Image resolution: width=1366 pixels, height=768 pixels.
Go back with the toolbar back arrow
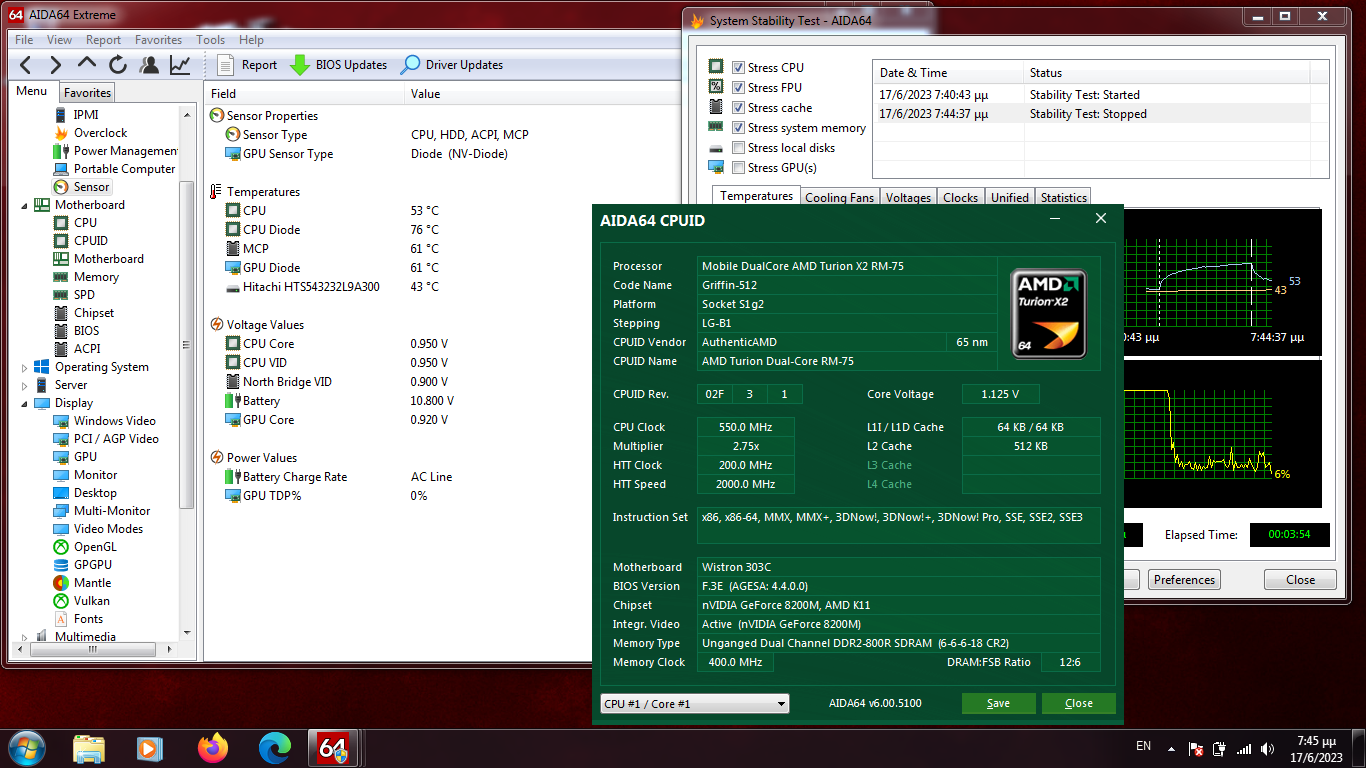pyautogui.click(x=26, y=65)
